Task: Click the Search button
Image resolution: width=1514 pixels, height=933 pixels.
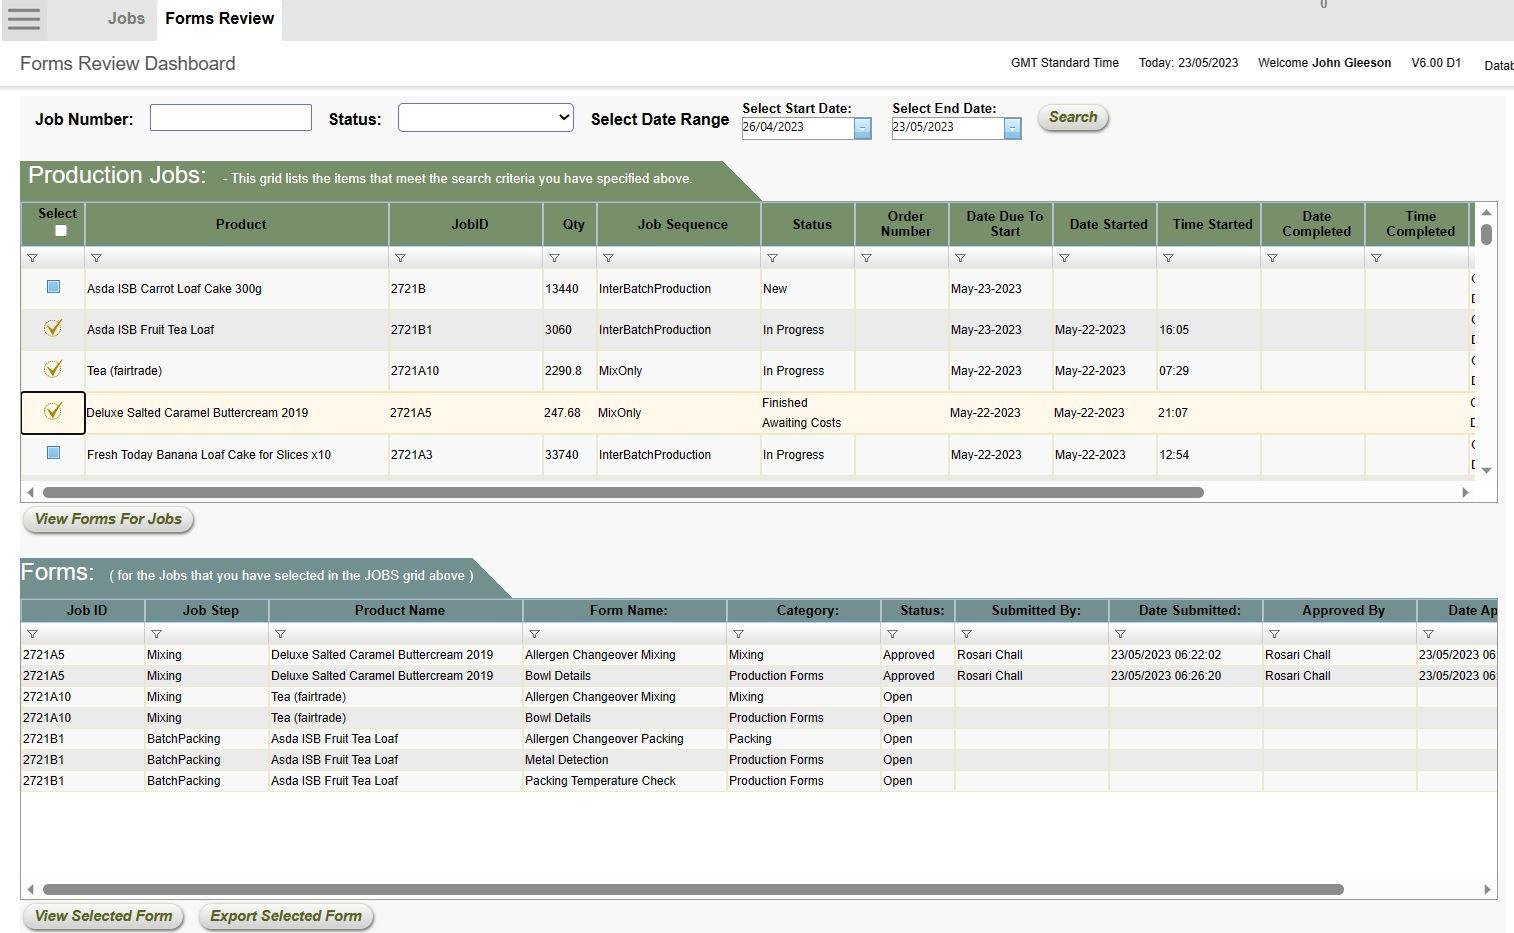Action: point(1072,117)
